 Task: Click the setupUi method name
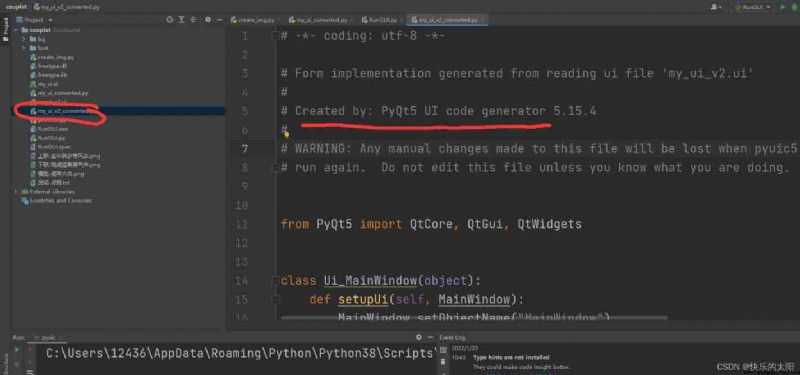[x=363, y=299]
